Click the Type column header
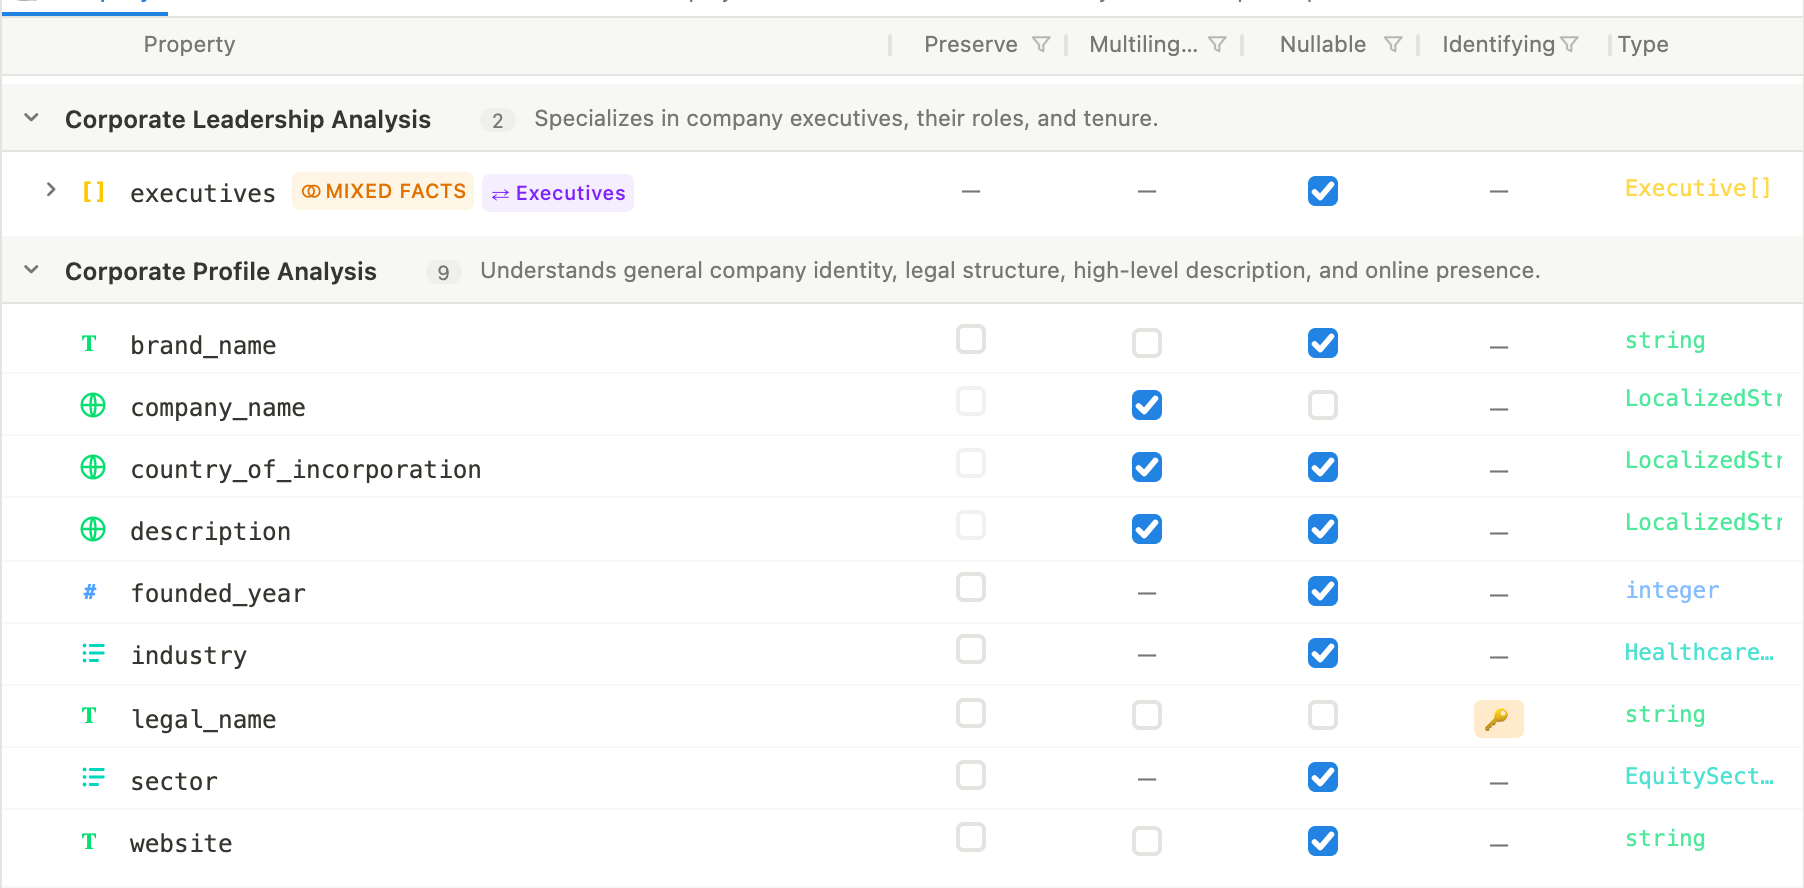The height and width of the screenshot is (888, 1804). coord(1643,45)
